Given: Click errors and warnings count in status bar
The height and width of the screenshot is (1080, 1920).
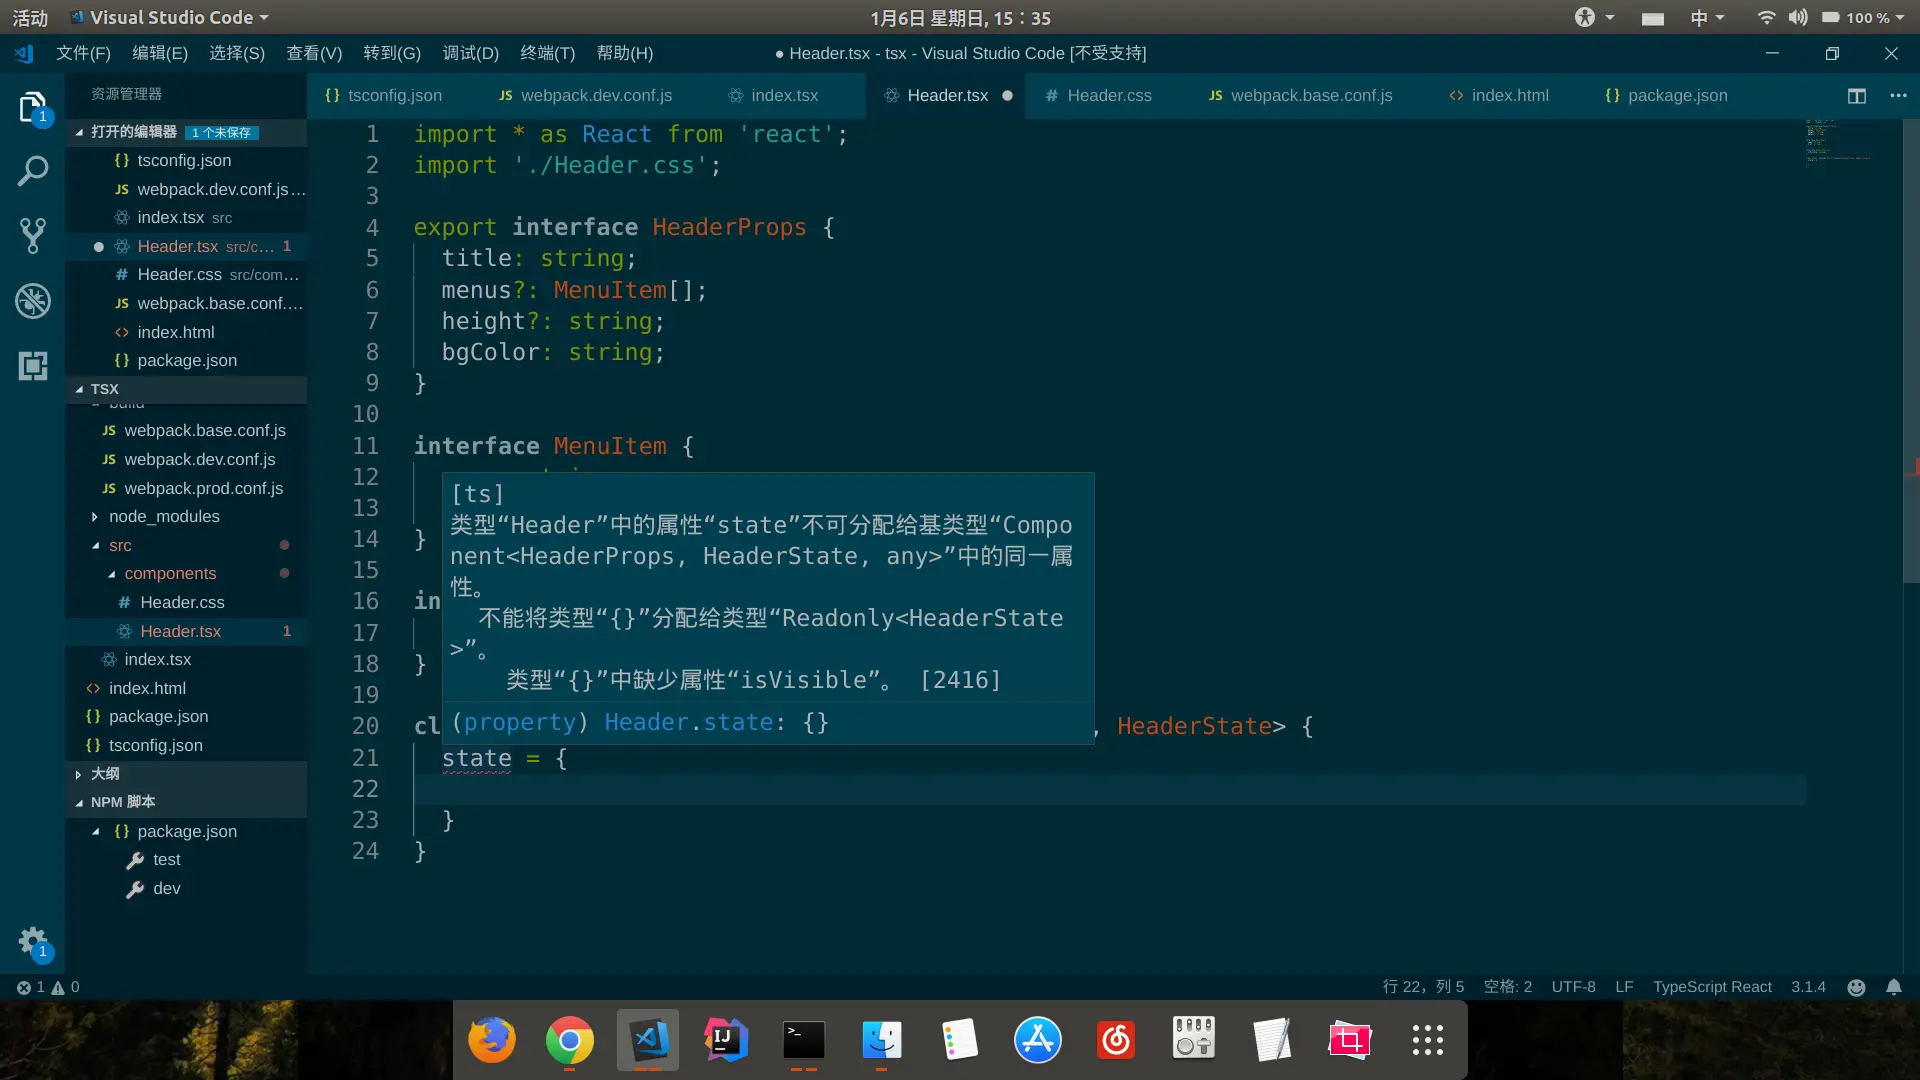Looking at the screenshot, I should (x=48, y=987).
